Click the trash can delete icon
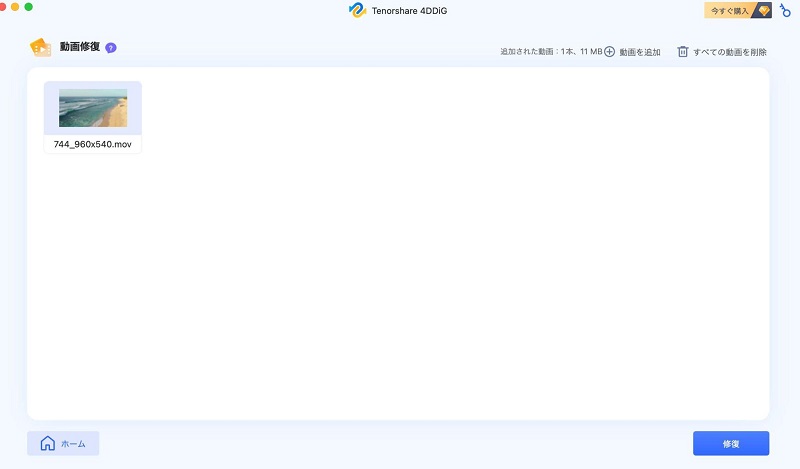The height and width of the screenshot is (469, 800). [683, 52]
